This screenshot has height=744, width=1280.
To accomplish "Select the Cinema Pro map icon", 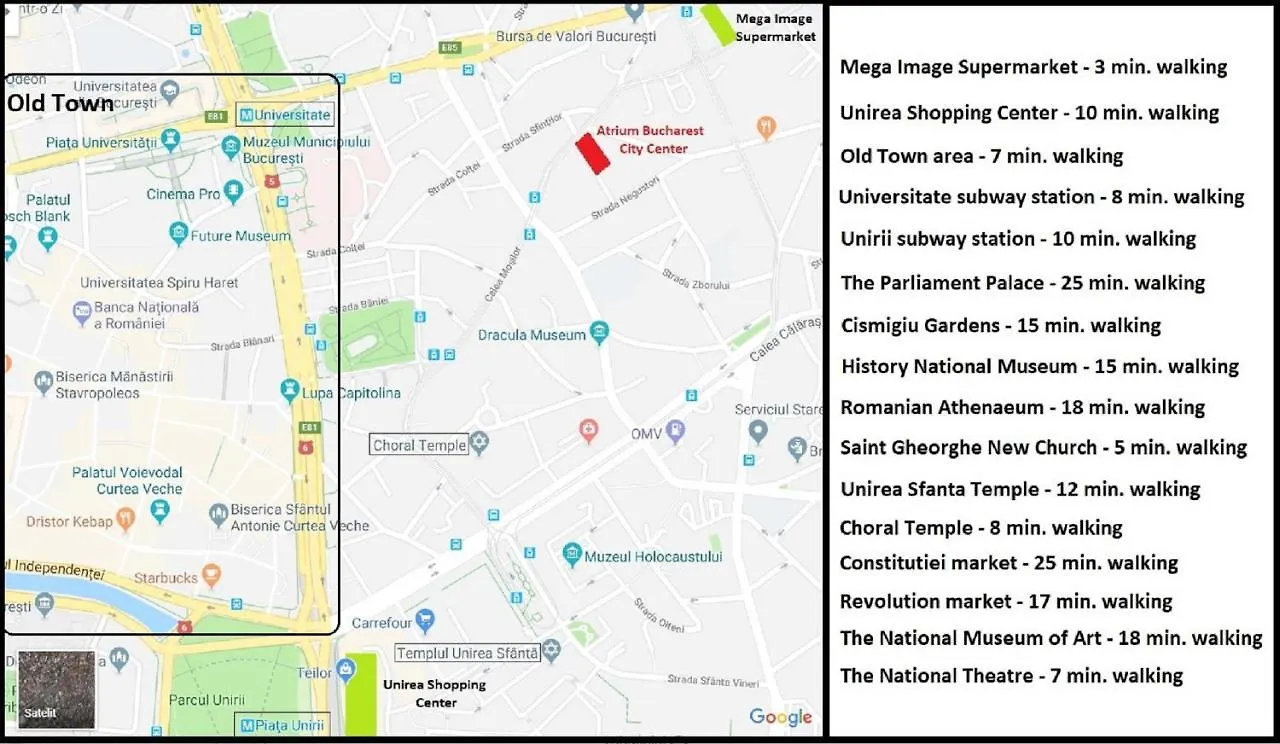I will pos(233,192).
